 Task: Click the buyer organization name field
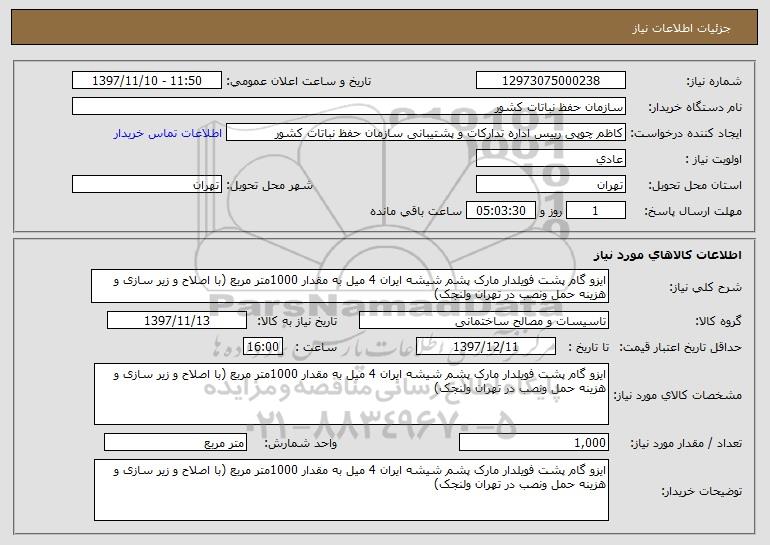click(349, 107)
